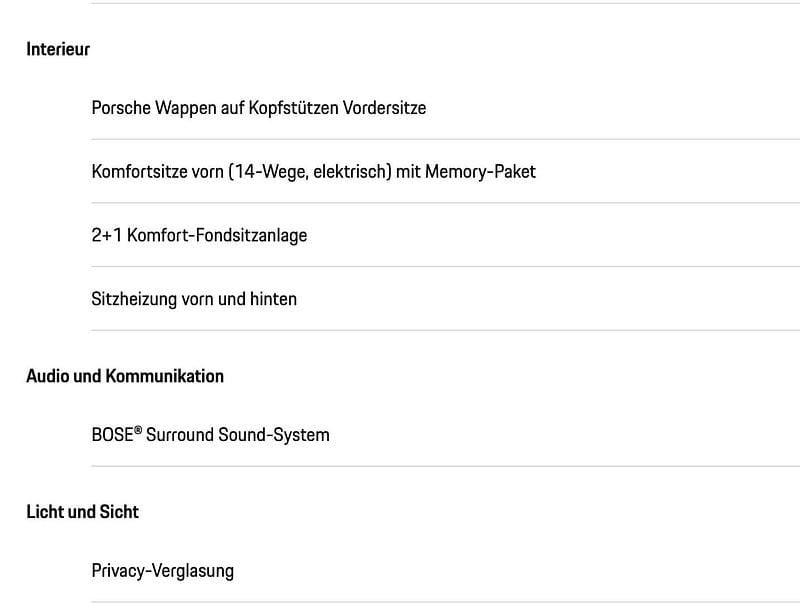Click the Licht und Sicht heading
The width and height of the screenshot is (800, 603).
[82, 511]
